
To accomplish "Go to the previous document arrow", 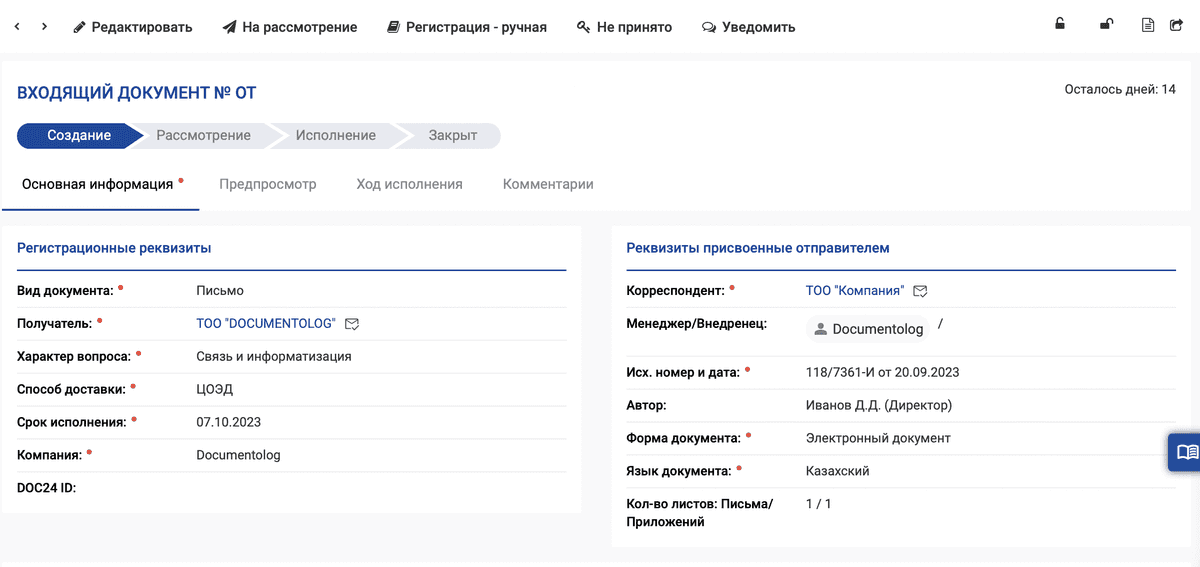I will point(17,27).
